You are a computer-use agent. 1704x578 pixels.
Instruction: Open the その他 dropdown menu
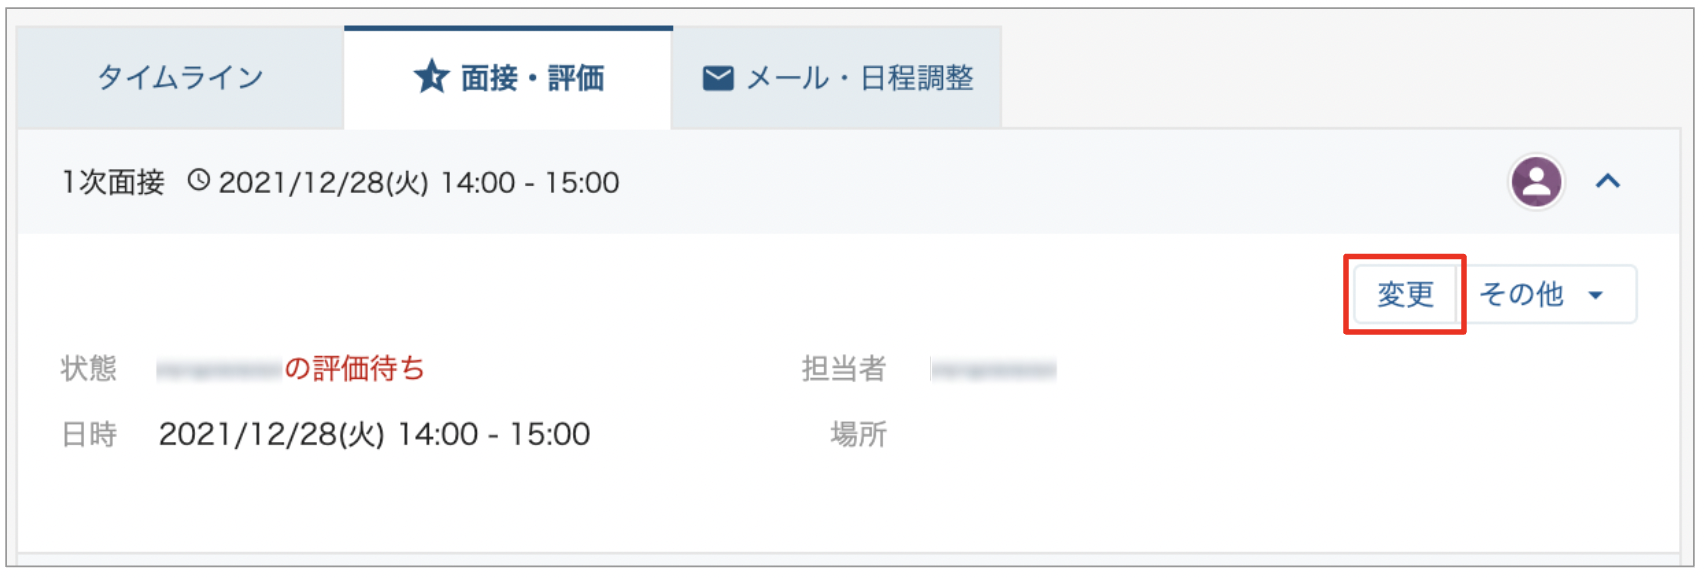point(1547,294)
